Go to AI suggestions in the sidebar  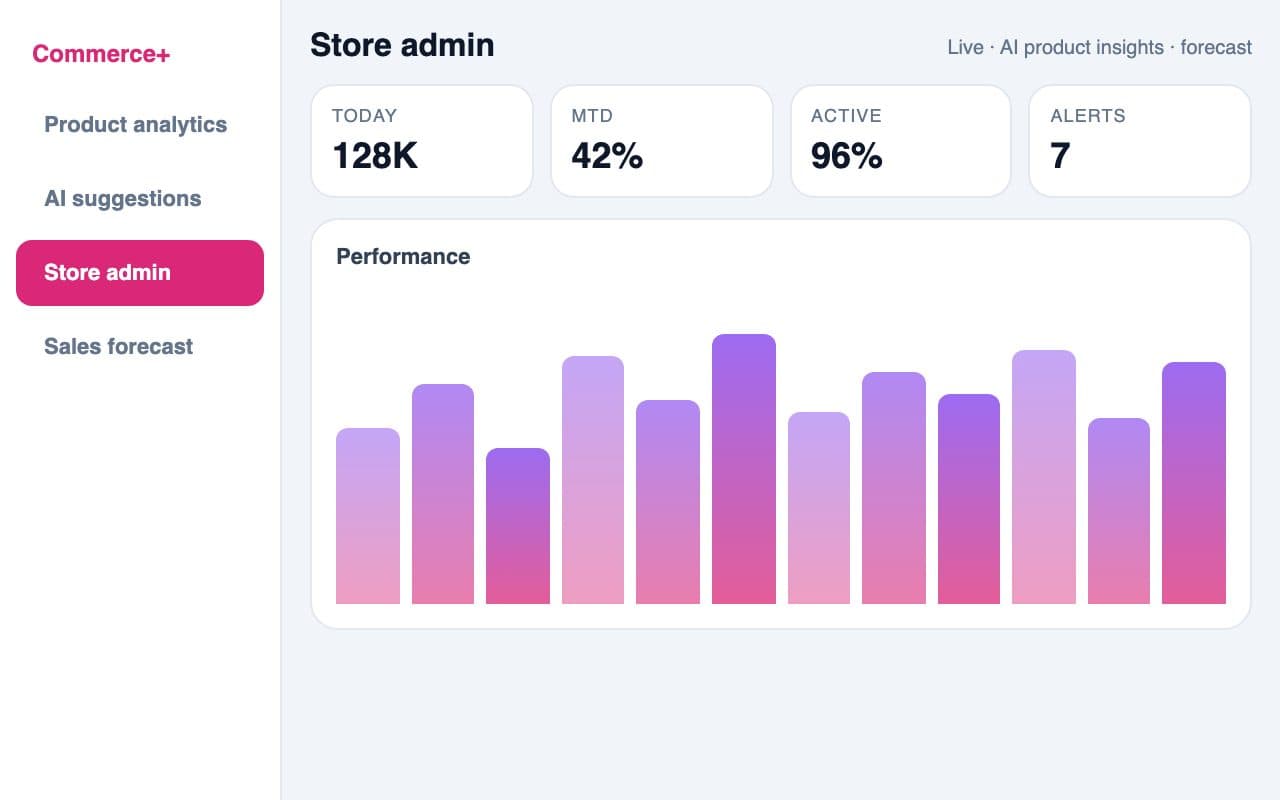[140, 199]
